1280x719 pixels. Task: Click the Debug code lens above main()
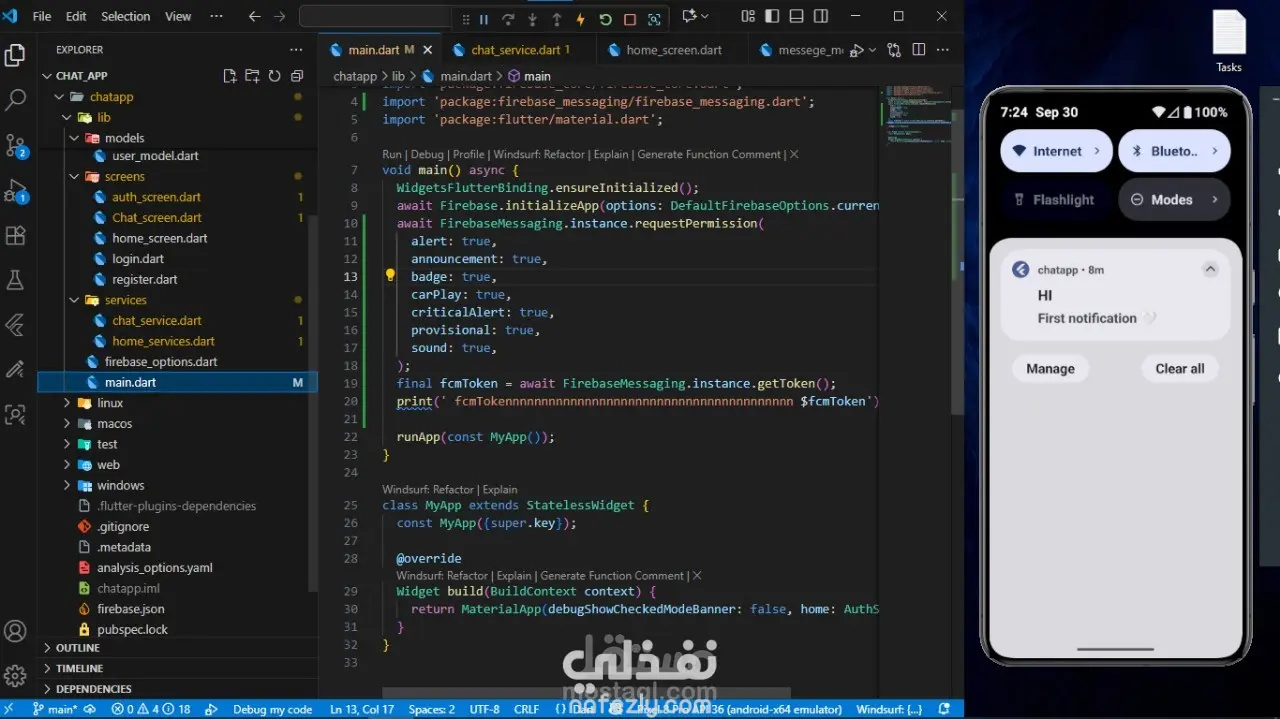(426, 154)
